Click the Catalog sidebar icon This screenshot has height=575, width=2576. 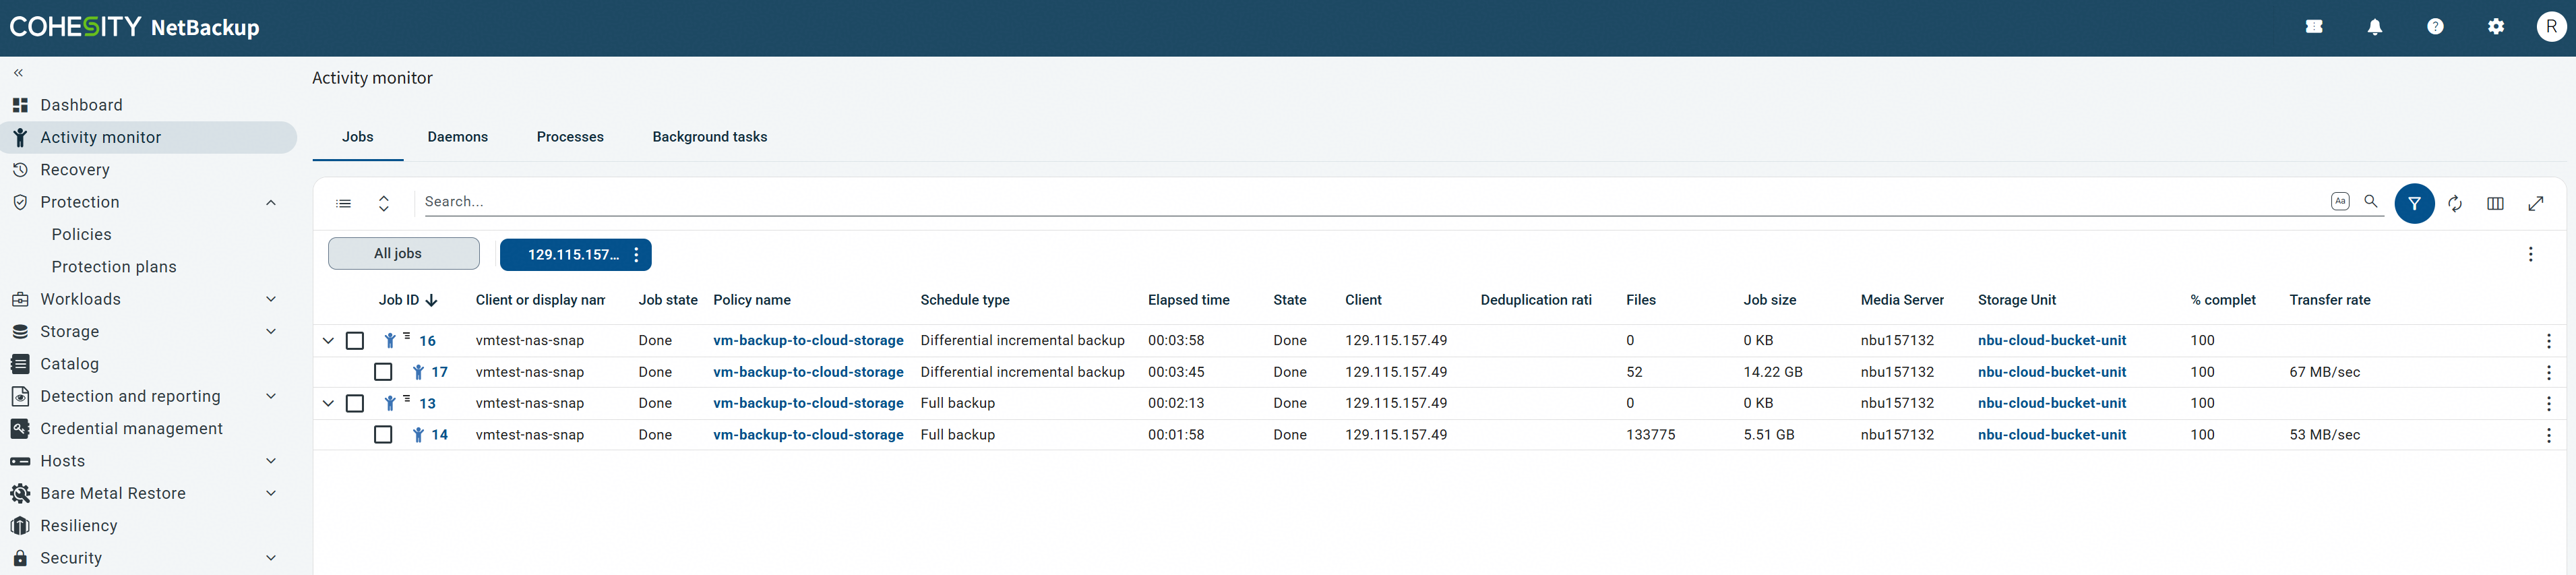tap(20, 364)
